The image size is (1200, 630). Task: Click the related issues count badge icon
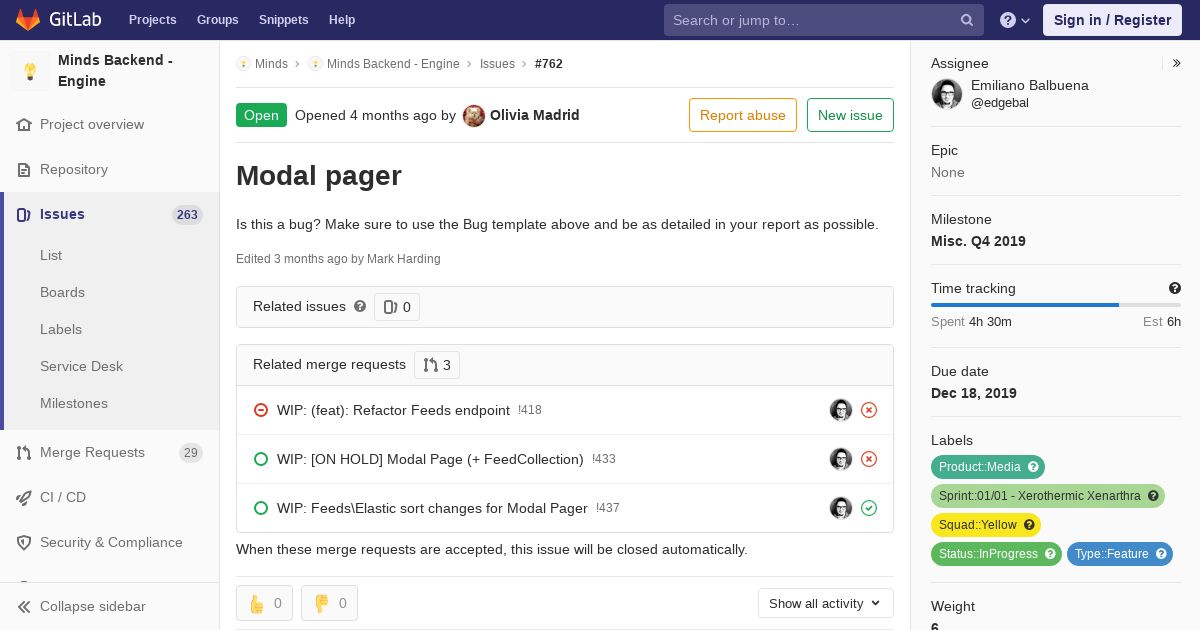390,307
